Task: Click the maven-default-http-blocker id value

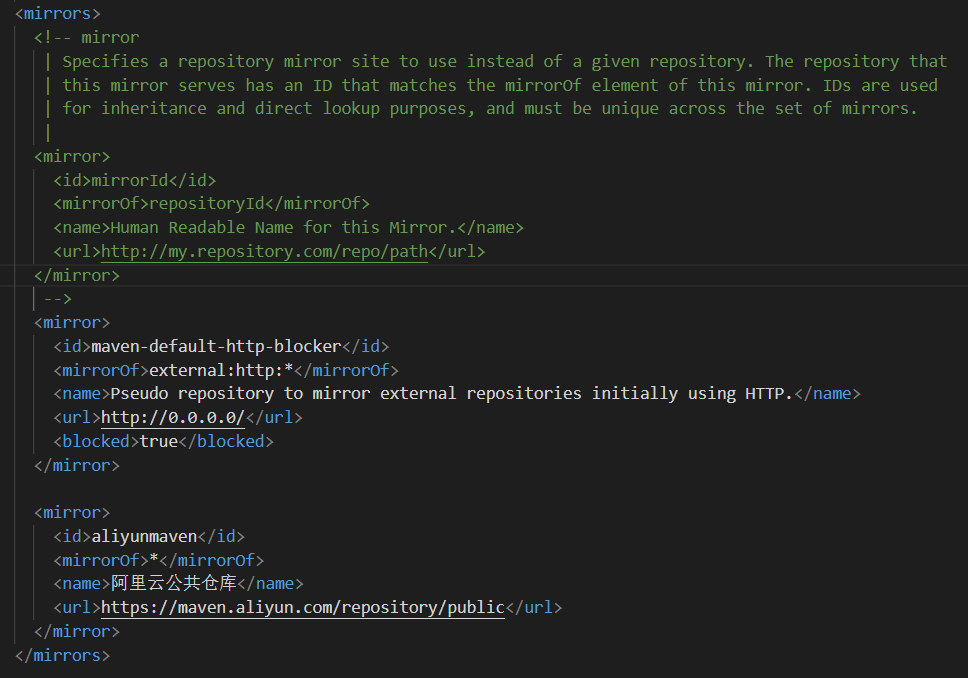Action: tap(216, 346)
